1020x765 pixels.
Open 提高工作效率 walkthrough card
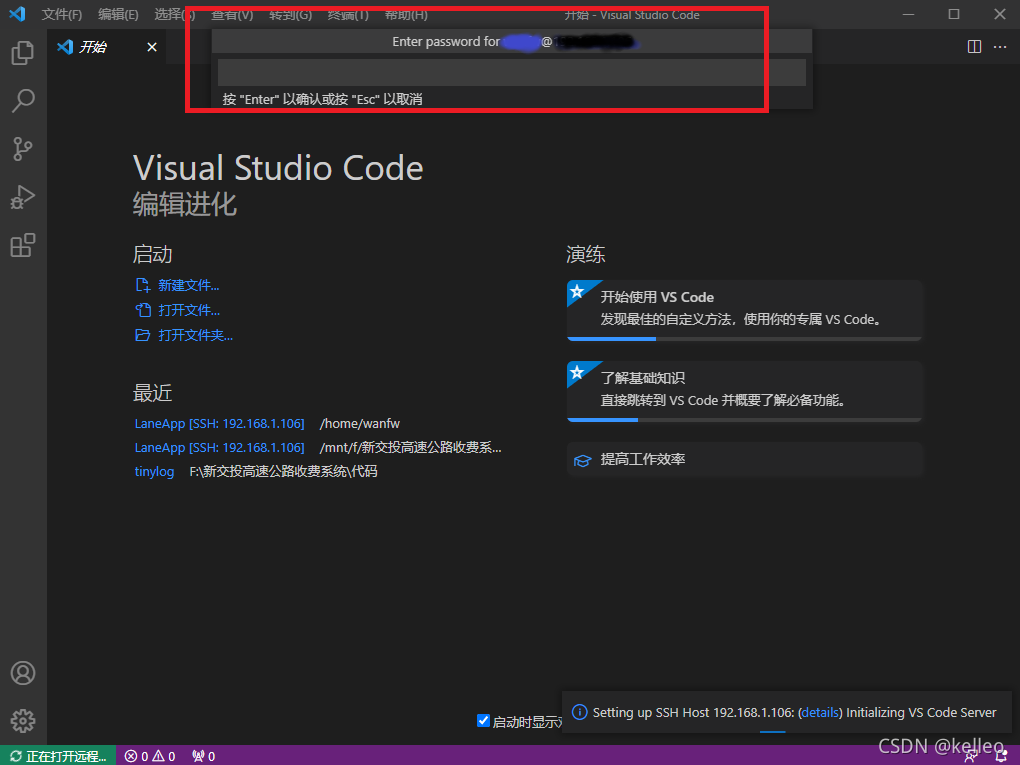(744, 459)
